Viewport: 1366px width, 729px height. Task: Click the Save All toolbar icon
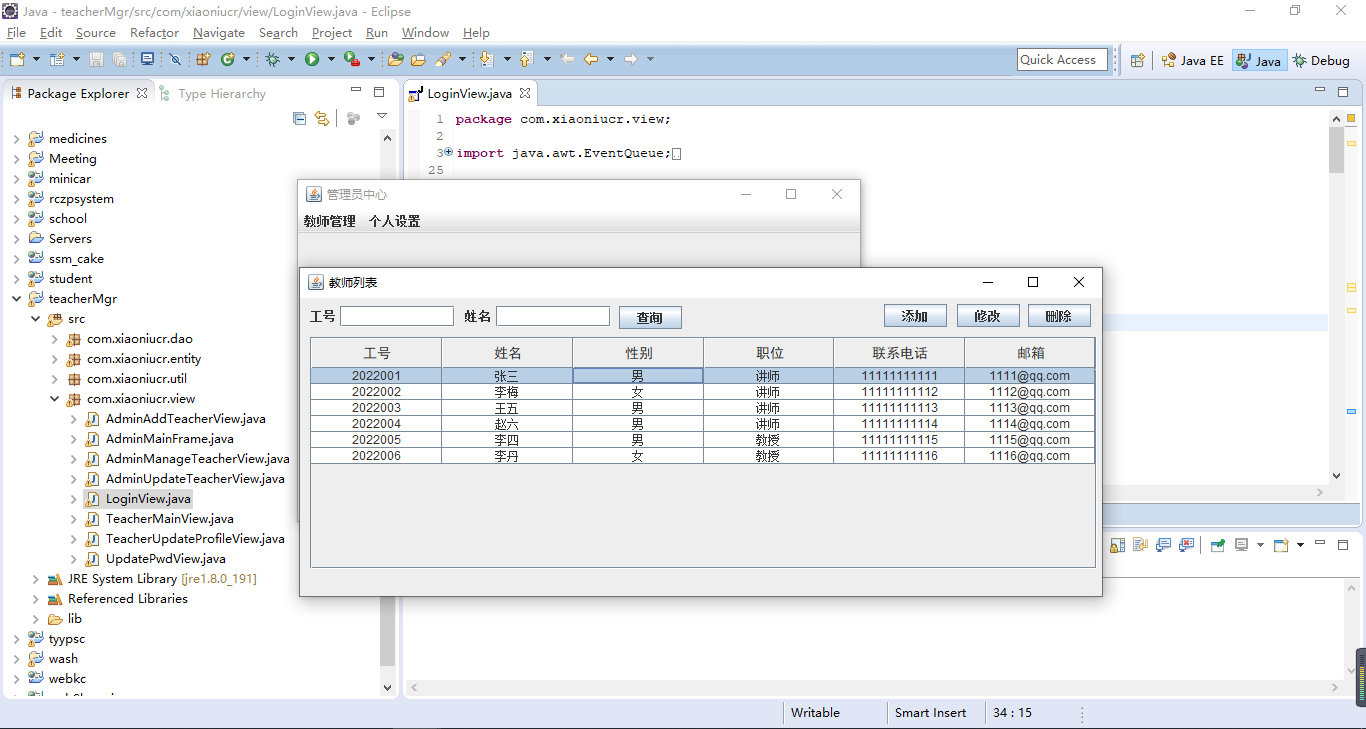[119, 59]
